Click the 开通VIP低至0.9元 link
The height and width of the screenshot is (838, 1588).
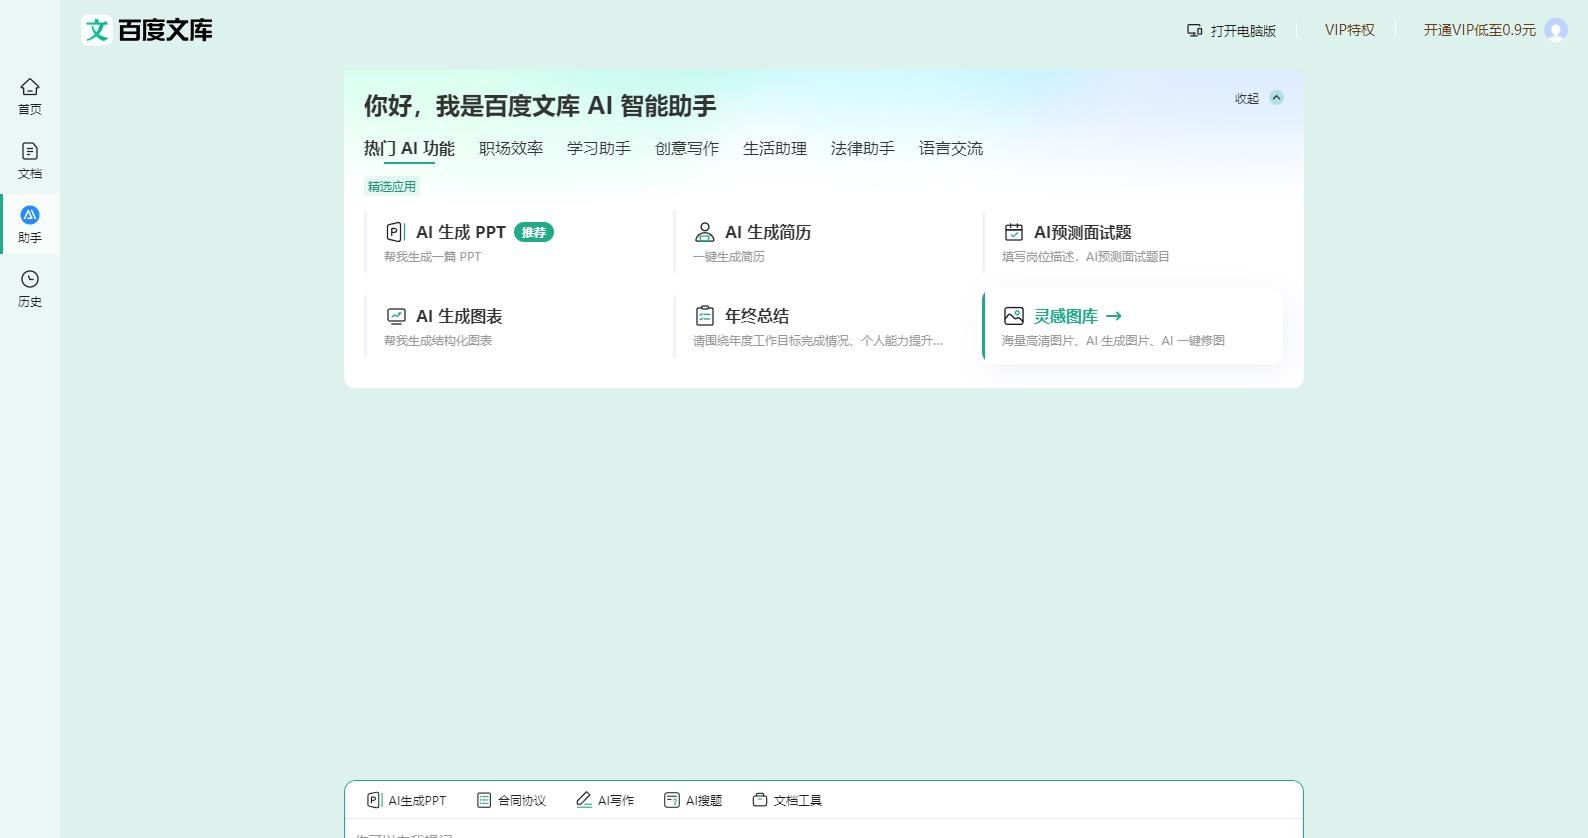1480,30
